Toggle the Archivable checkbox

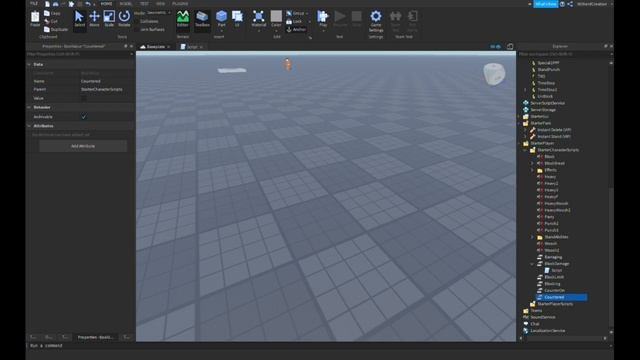coord(84,117)
